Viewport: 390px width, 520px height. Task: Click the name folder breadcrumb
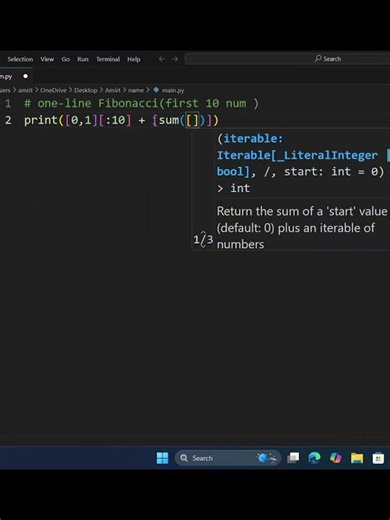pyautogui.click(x=136, y=90)
